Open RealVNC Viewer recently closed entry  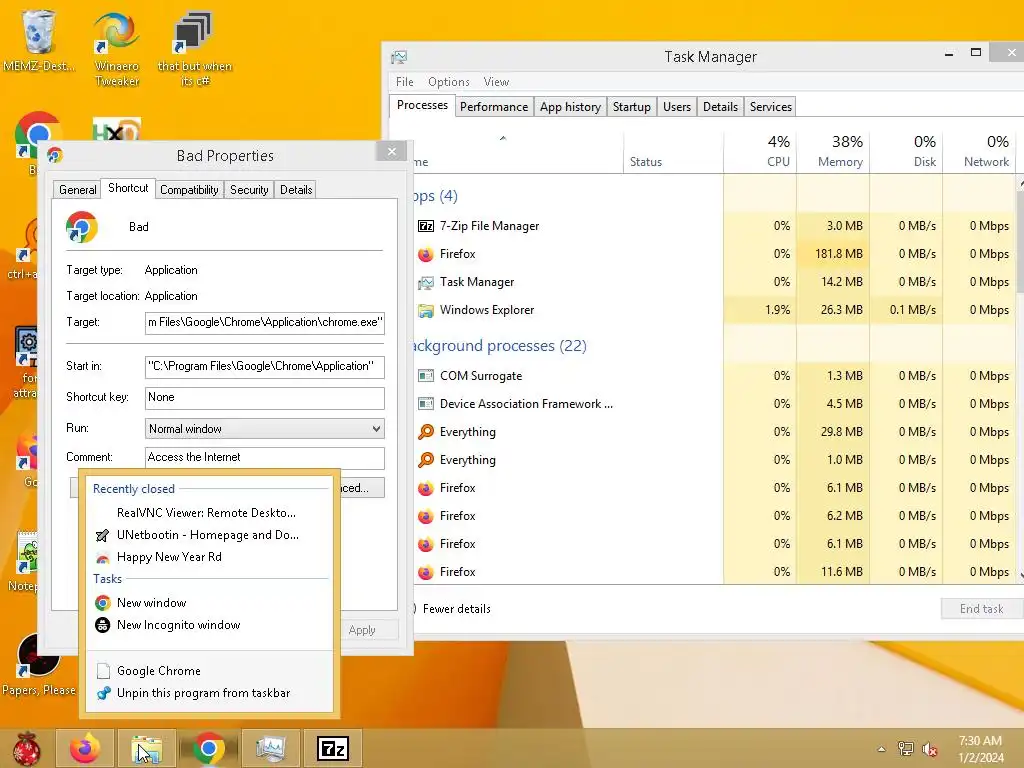click(x=210, y=513)
